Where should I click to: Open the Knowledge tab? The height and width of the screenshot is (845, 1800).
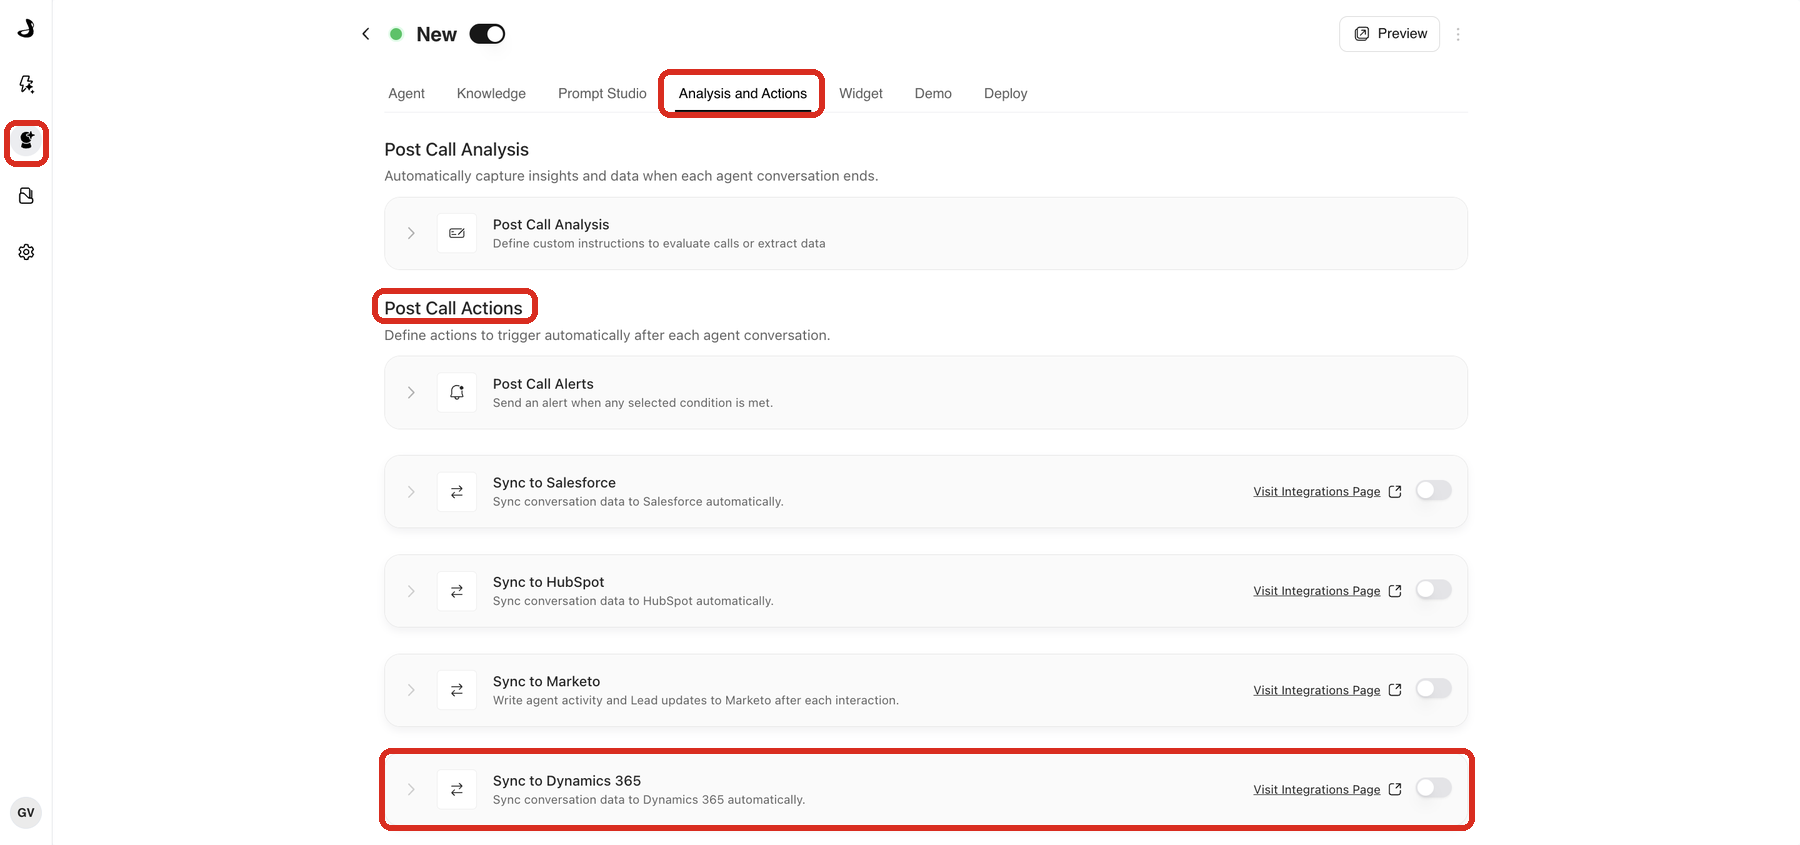(491, 93)
